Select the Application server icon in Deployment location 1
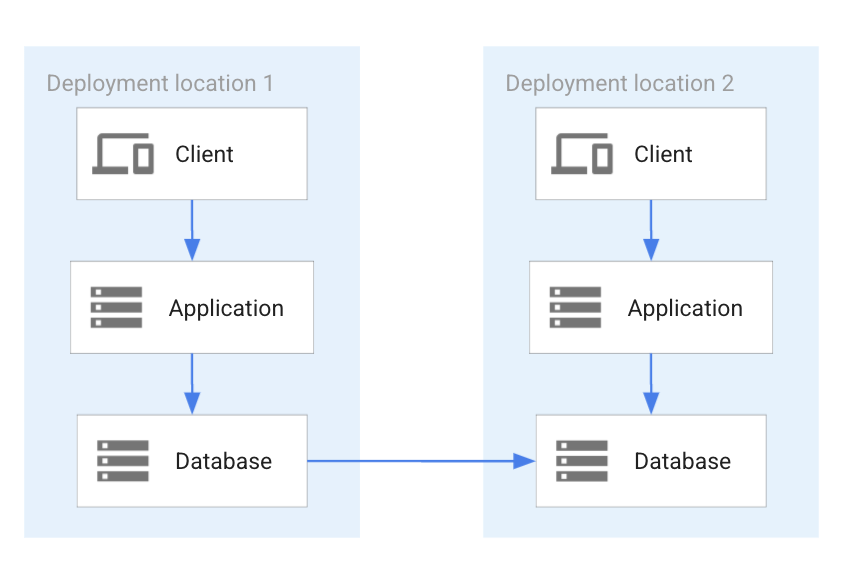Screen dimensions: 852x578 [115, 307]
